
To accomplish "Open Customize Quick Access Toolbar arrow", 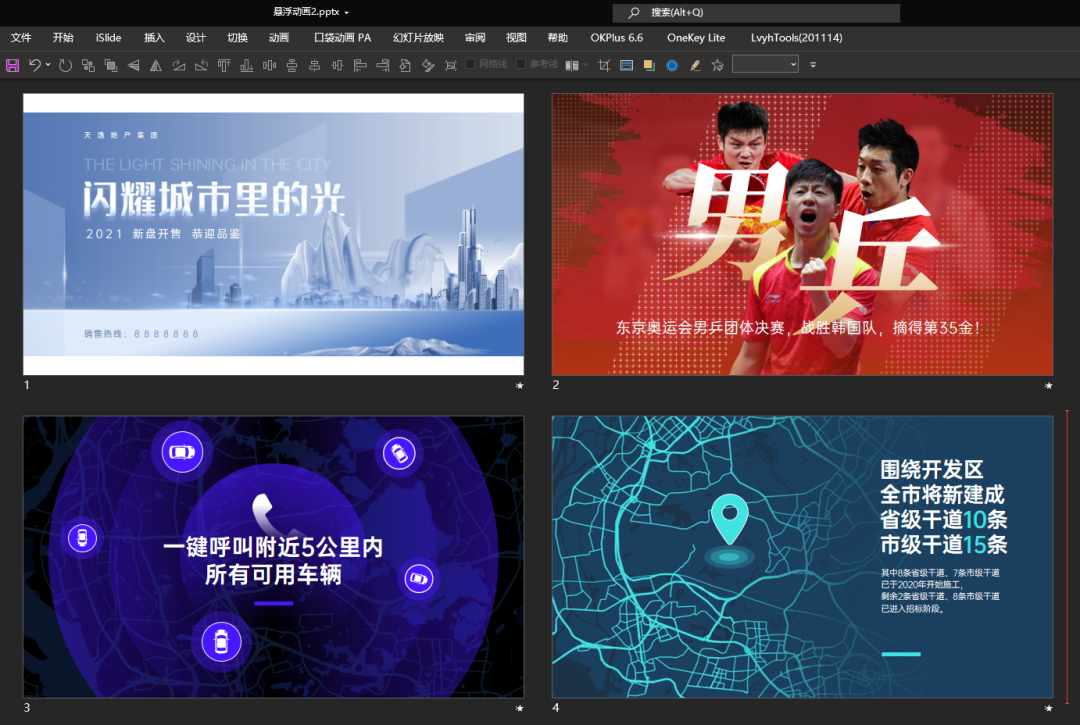I will [x=813, y=65].
